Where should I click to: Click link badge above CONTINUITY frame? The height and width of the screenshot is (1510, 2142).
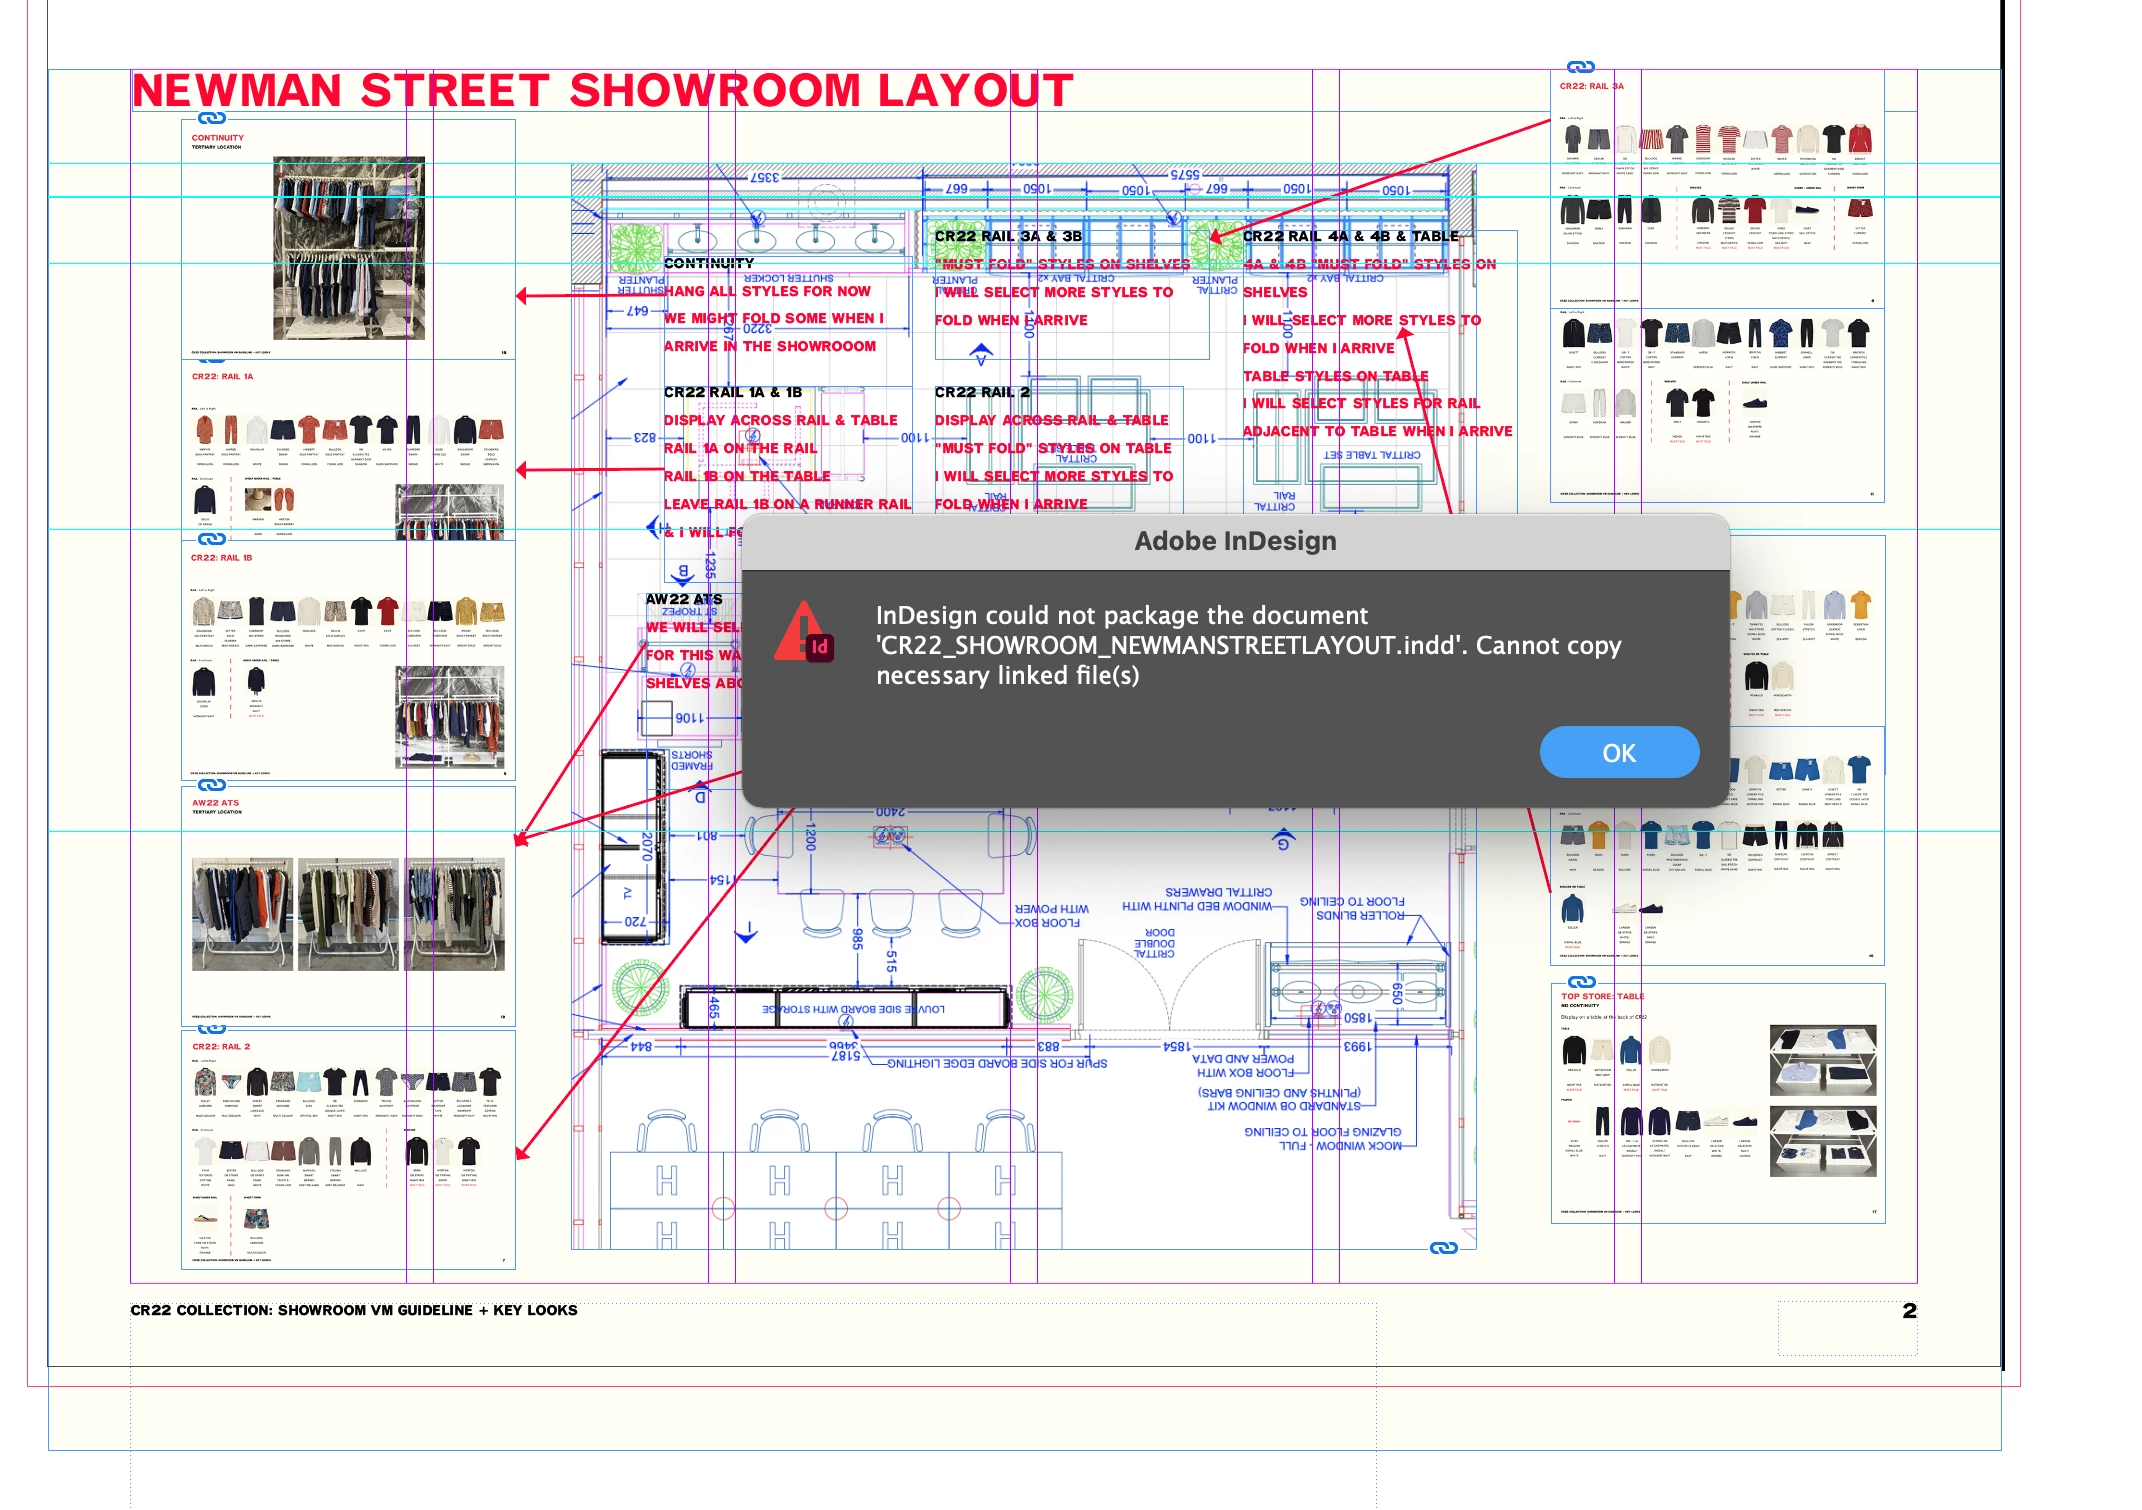[x=211, y=118]
